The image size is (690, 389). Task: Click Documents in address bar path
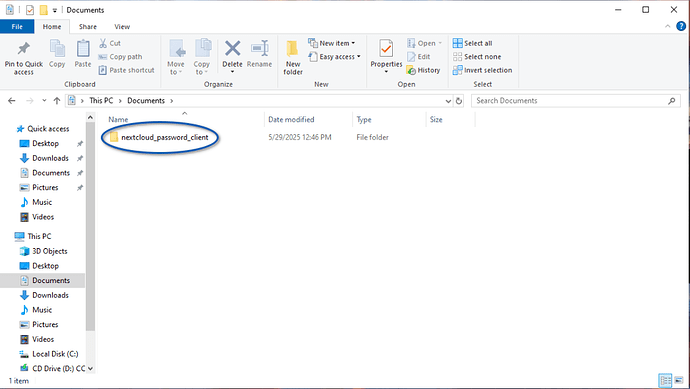coord(146,101)
